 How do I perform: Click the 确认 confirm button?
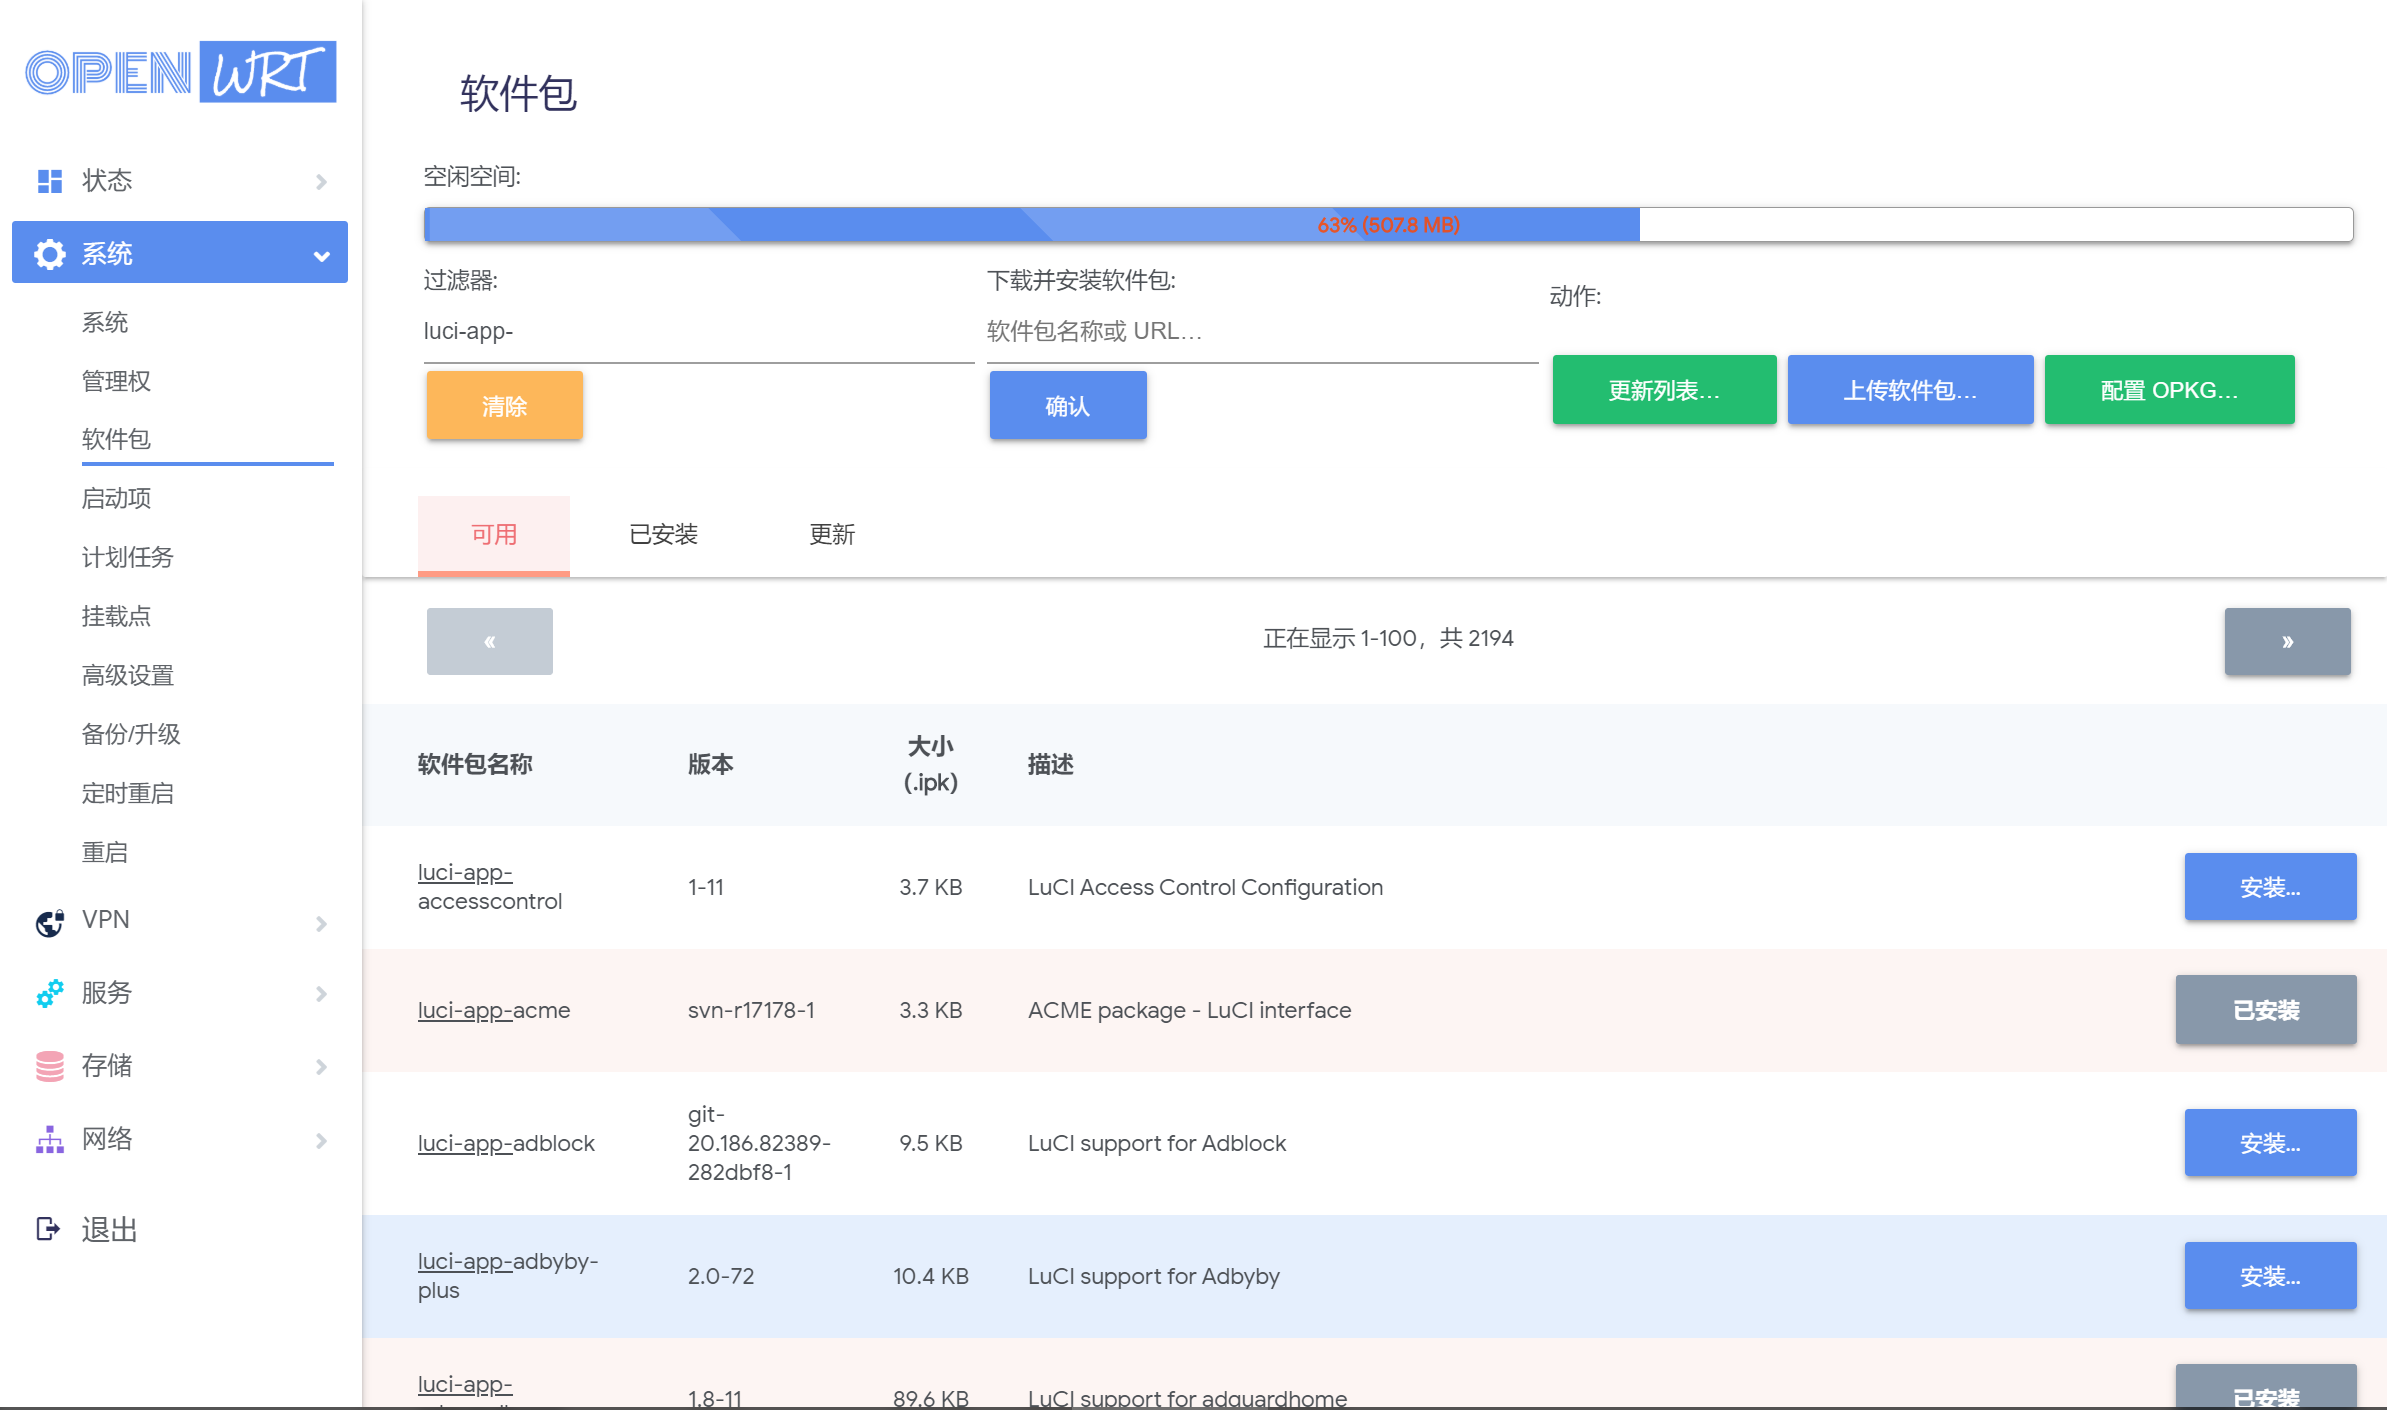pos(1067,405)
